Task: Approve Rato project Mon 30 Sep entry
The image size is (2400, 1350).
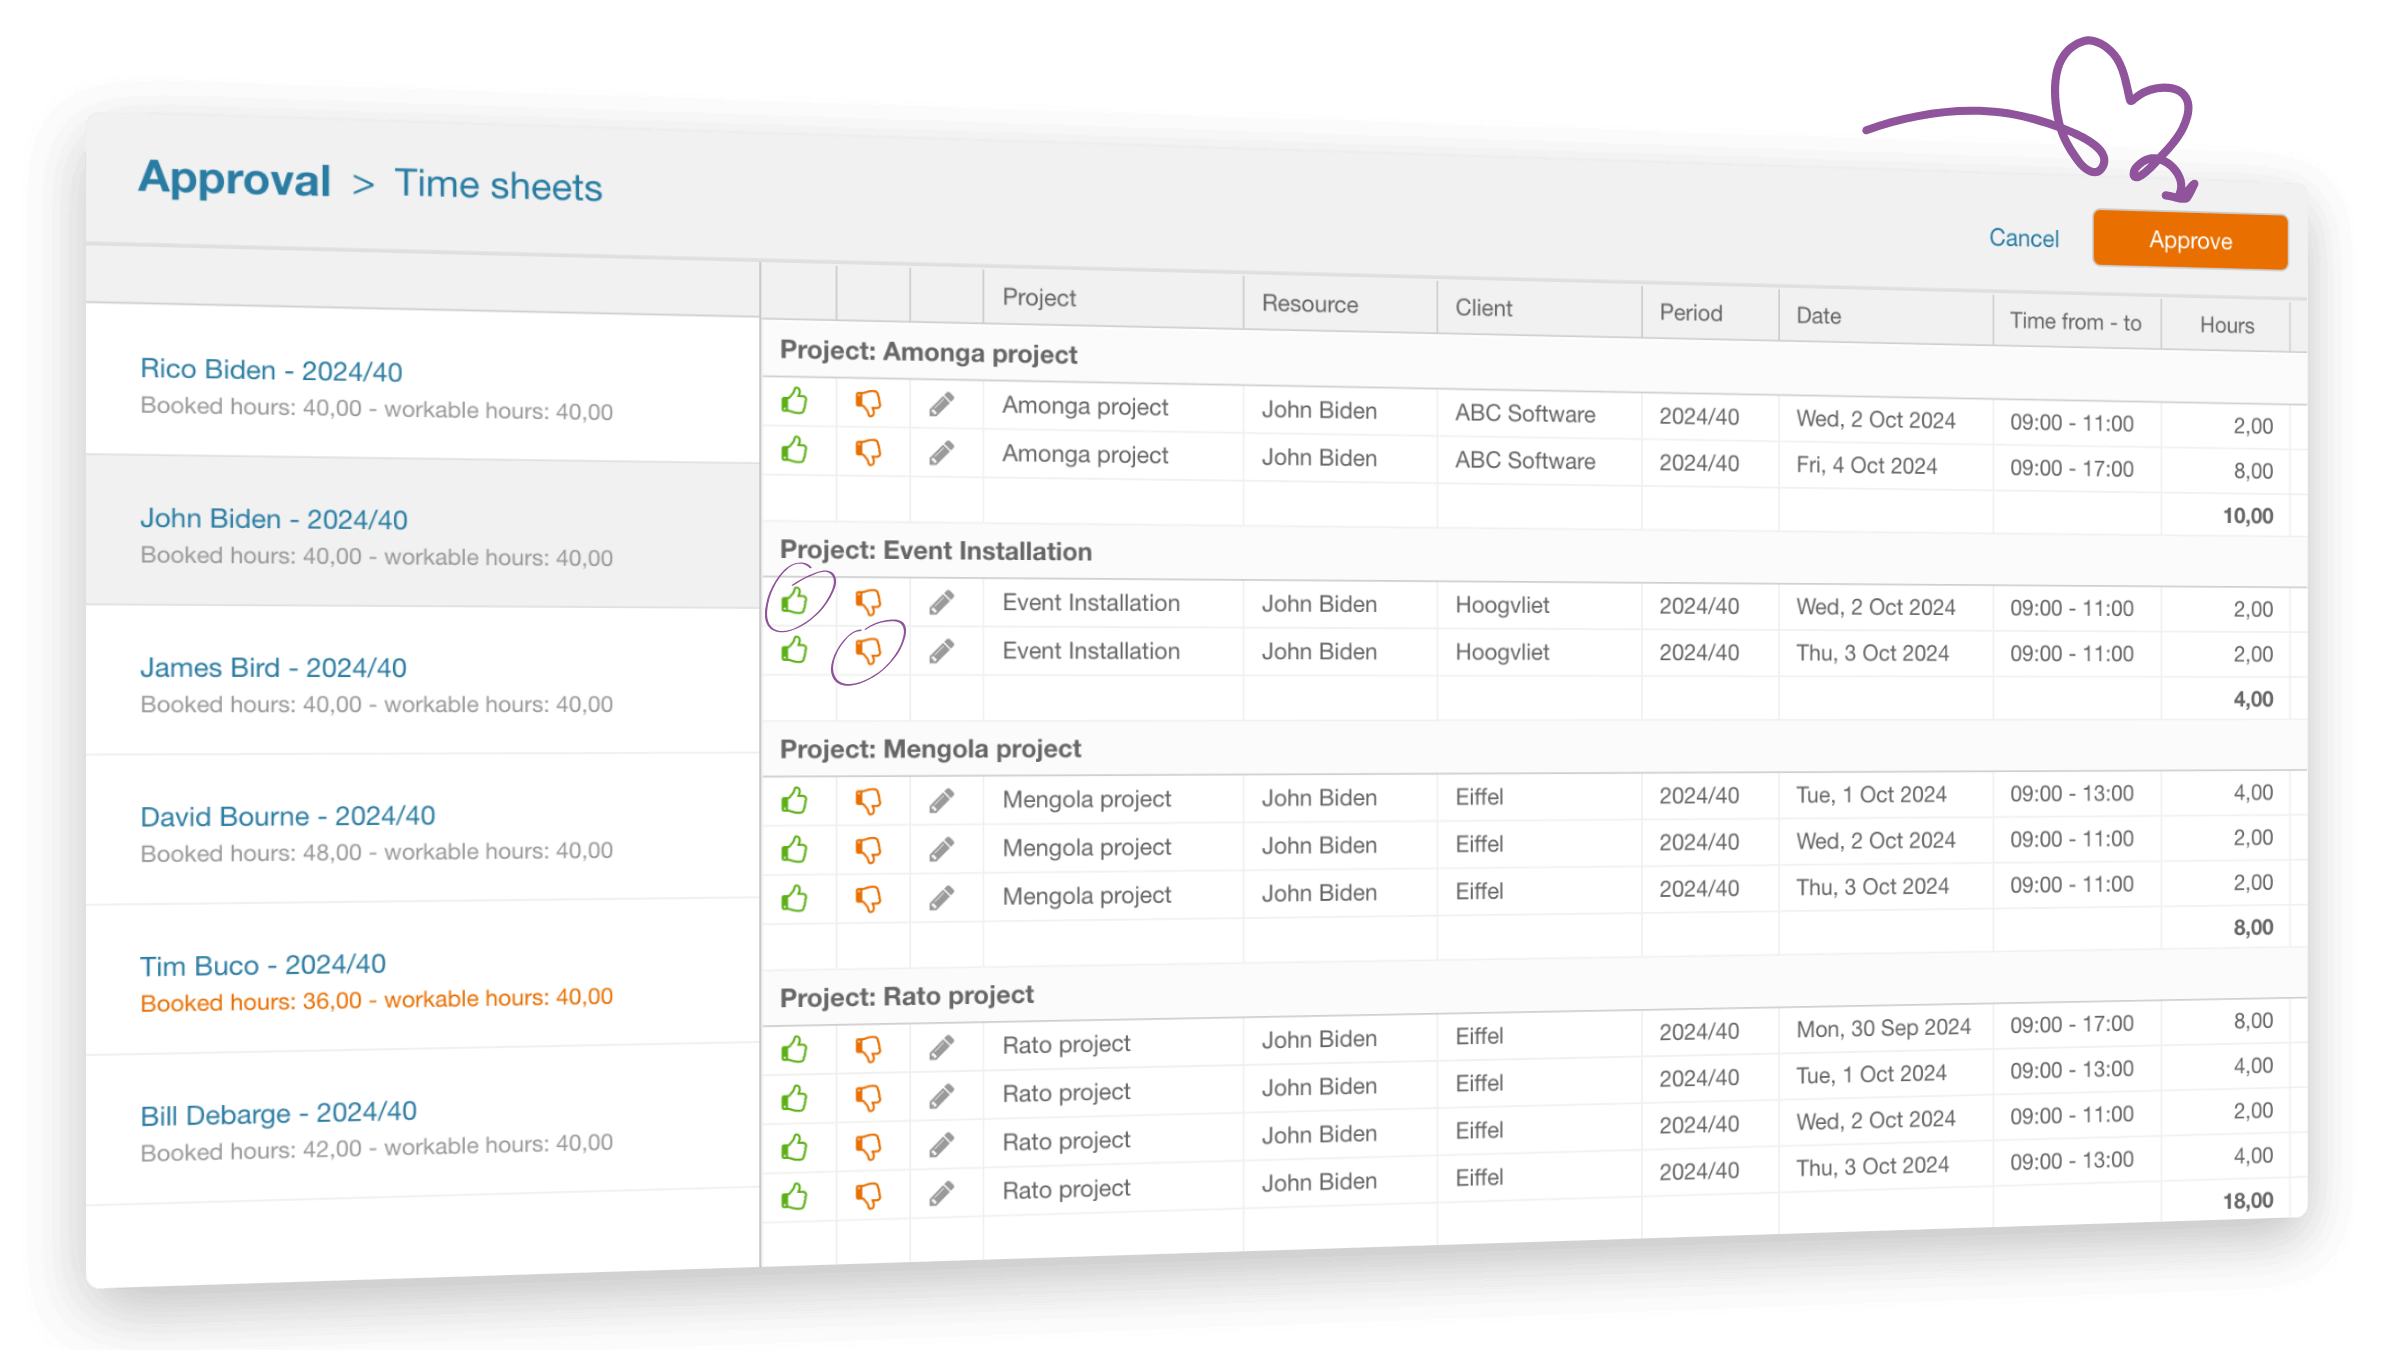Action: coord(795,1049)
